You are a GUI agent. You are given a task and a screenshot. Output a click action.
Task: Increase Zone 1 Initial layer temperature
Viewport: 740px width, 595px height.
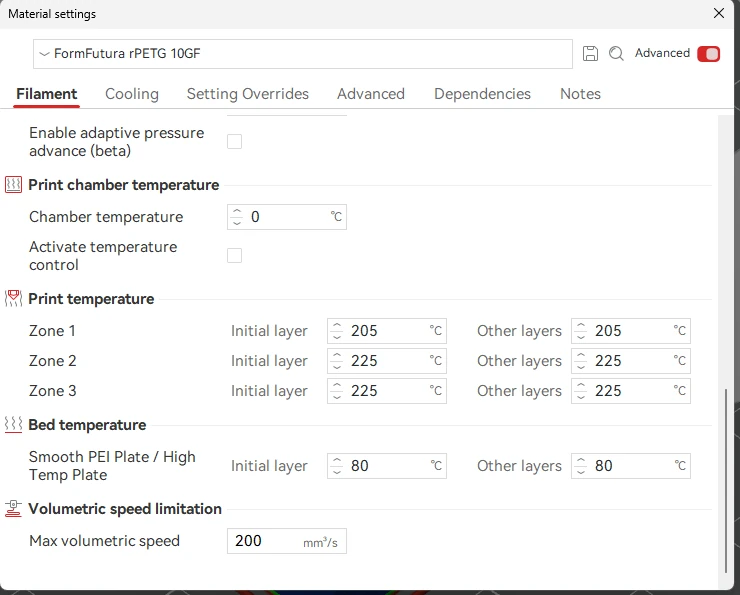336,326
